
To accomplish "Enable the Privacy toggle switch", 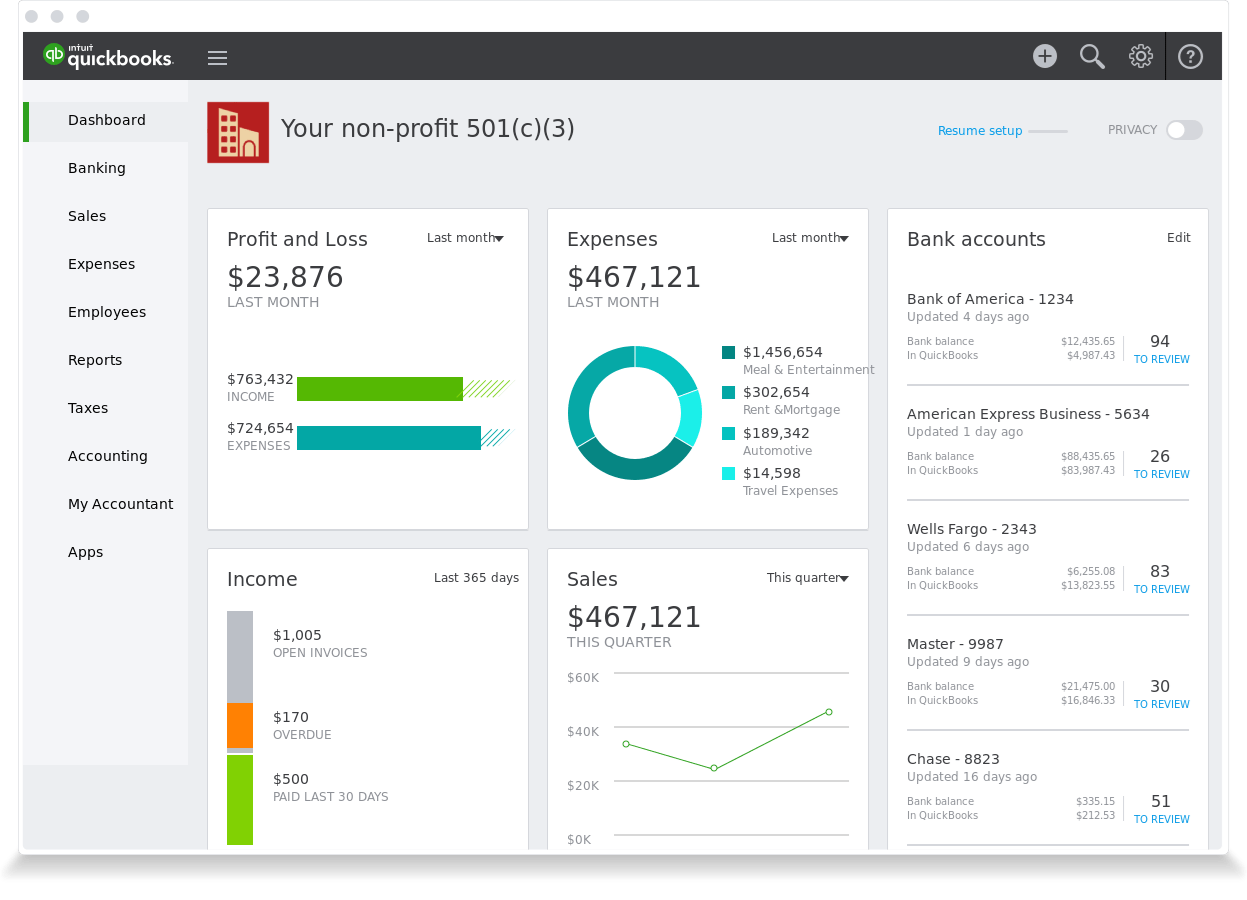I will point(1184,130).
